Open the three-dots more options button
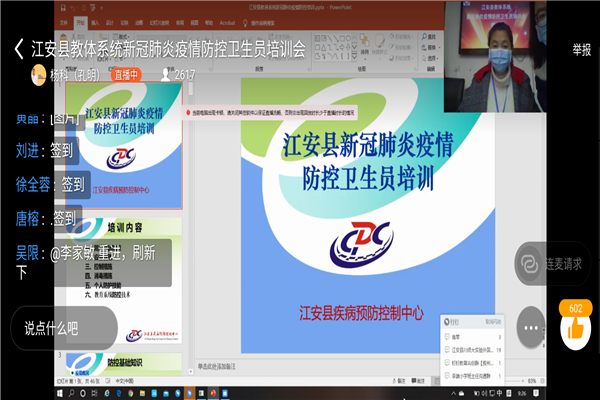Screen dimensions: 600x400 [x=531, y=328]
